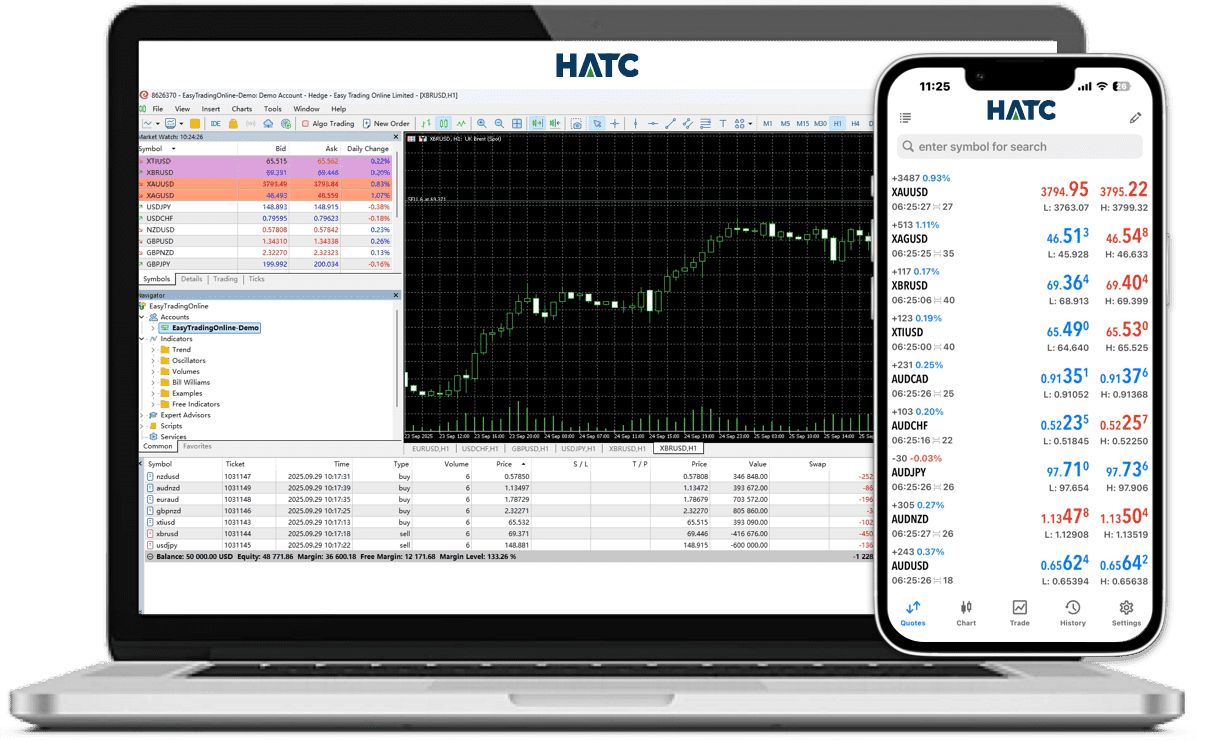Screen dimensions: 1208x742
Task: Click the tile windows grid icon
Action: [x=517, y=124]
